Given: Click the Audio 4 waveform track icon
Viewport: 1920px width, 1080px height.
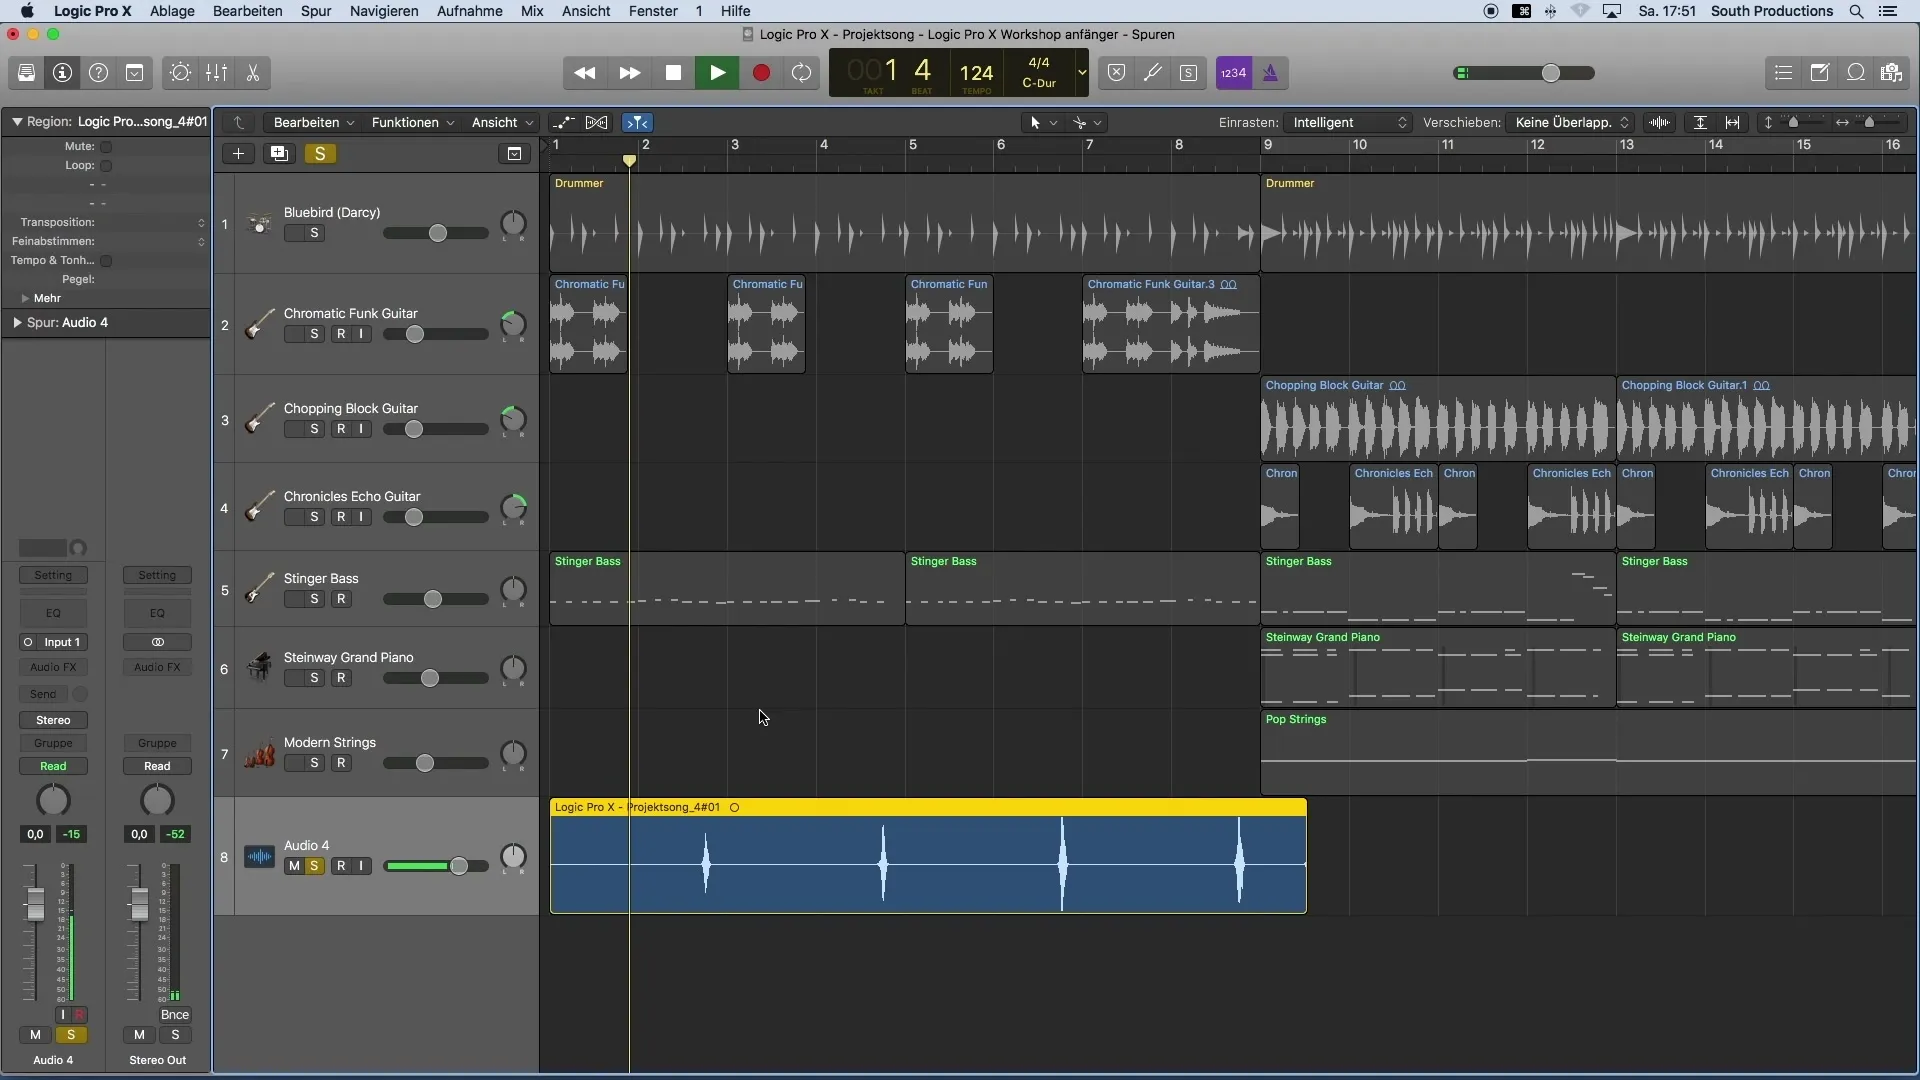Looking at the screenshot, I should [259, 857].
